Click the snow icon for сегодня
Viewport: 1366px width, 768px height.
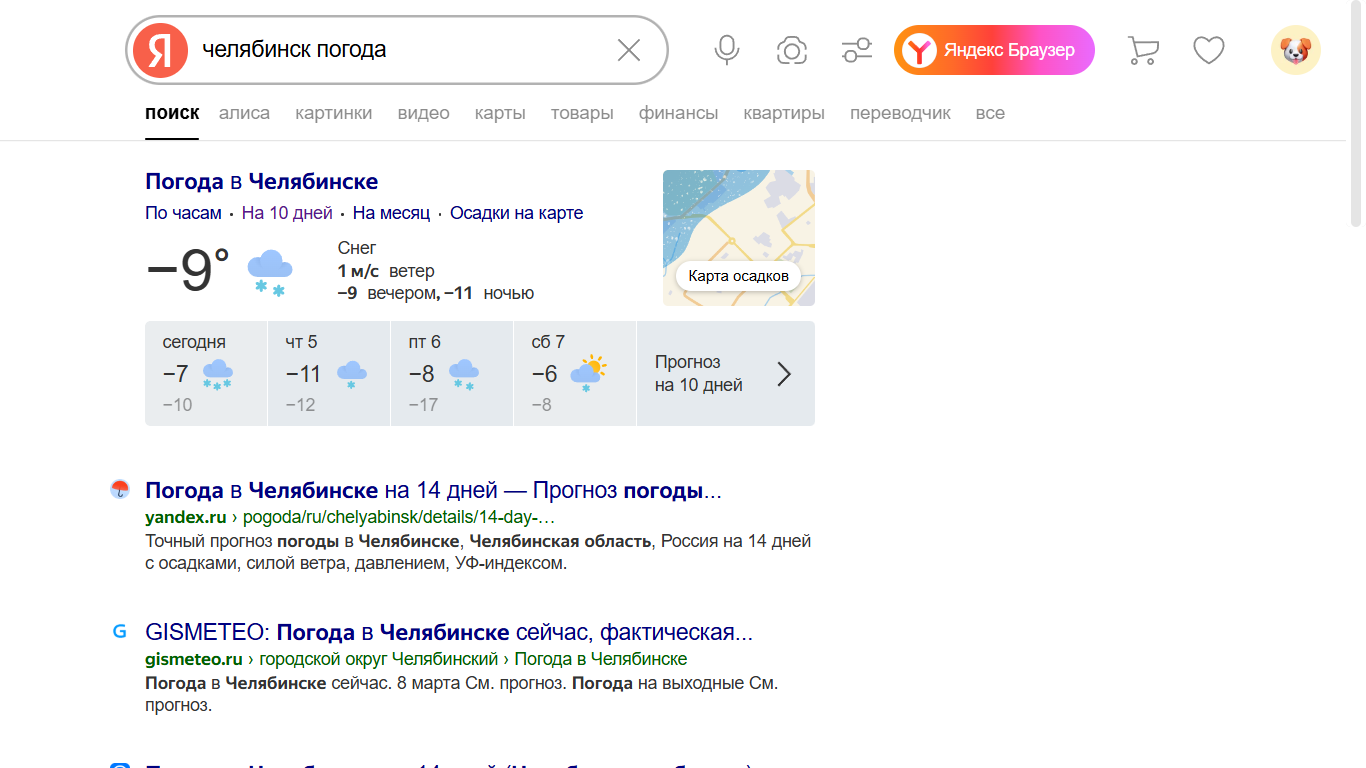pyautogui.click(x=217, y=375)
